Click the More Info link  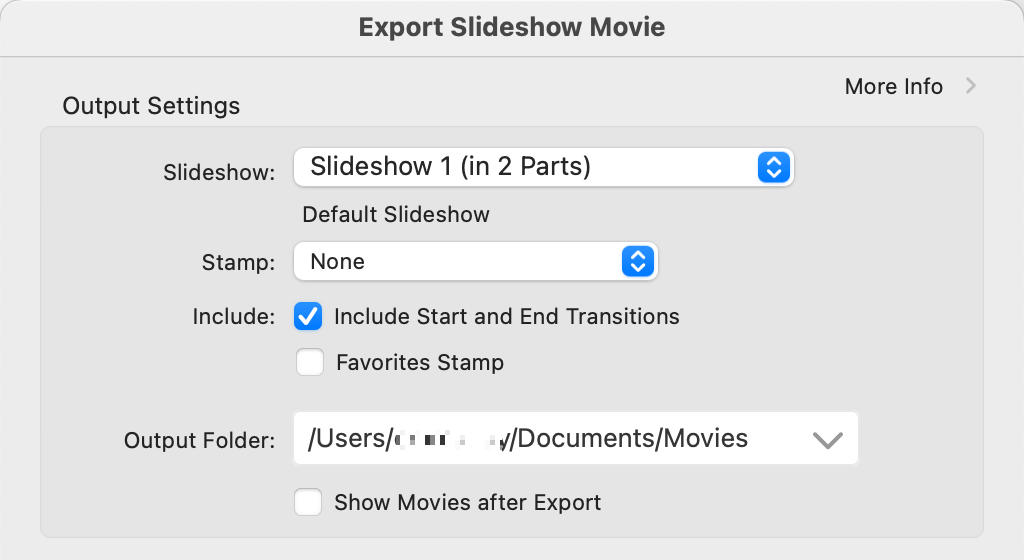[x=893, y=87]
